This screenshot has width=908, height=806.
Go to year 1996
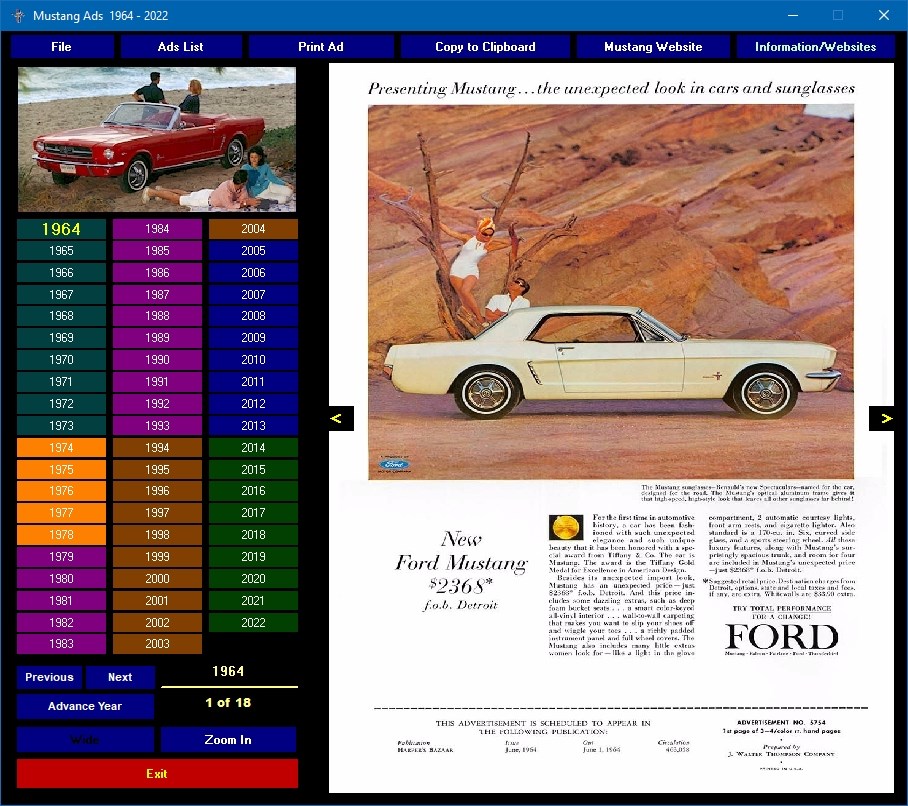[x=158, y=491]
